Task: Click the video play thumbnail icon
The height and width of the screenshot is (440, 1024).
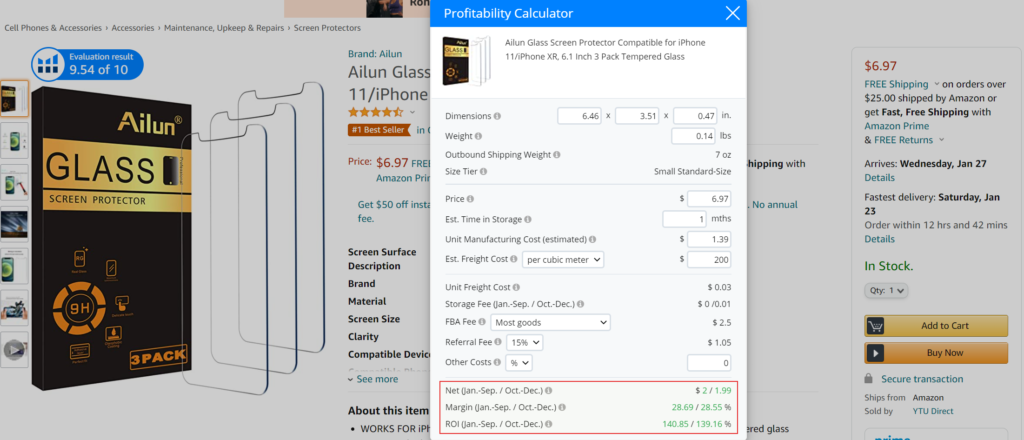Action: point(14,350)
